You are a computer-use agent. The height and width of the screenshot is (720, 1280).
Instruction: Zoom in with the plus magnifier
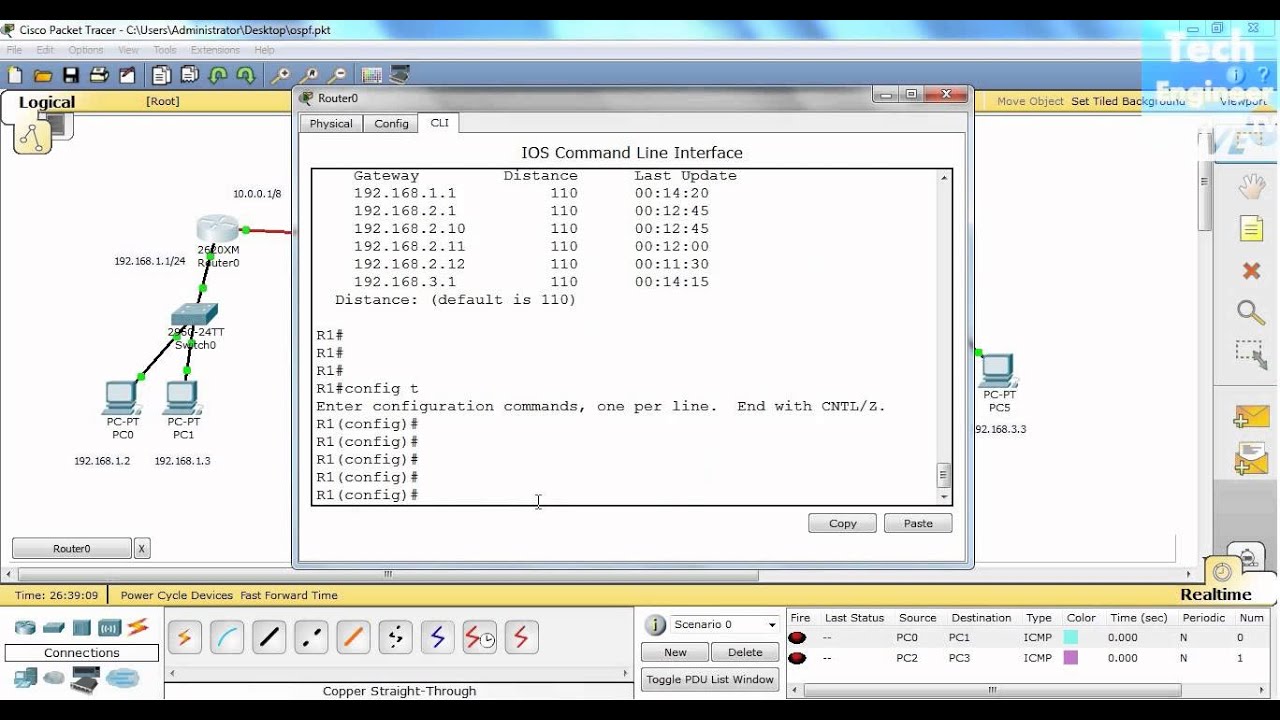[282, 75]
